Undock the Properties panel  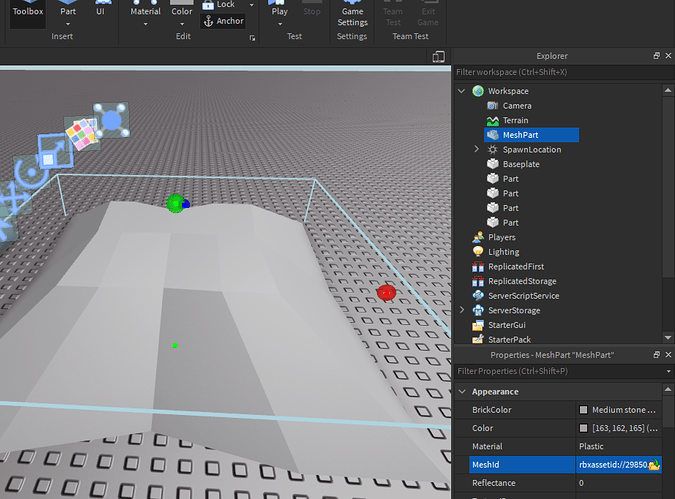[656, 354]
